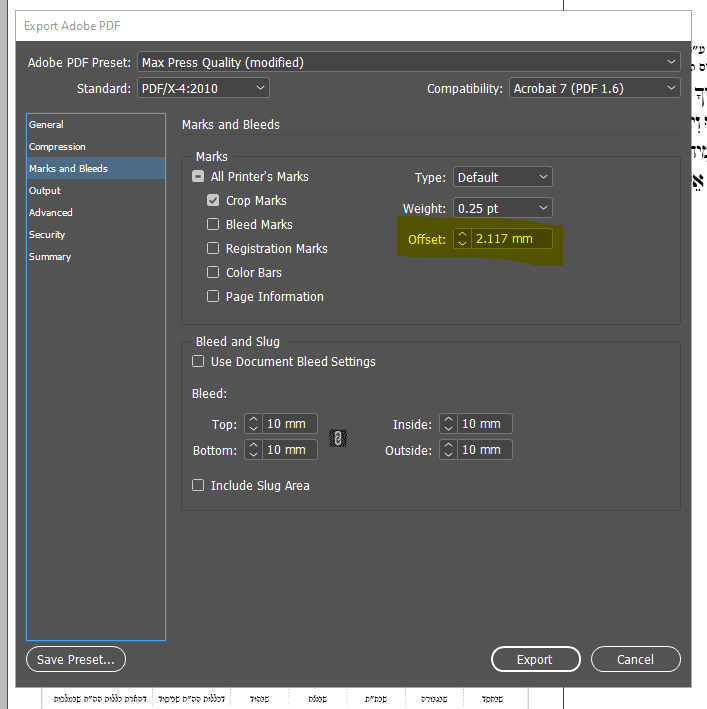Image resolution: width=707 pixels, height=709 pixels.
Task: Open the marks Type dropdown
Action: (x=502, y=177)
